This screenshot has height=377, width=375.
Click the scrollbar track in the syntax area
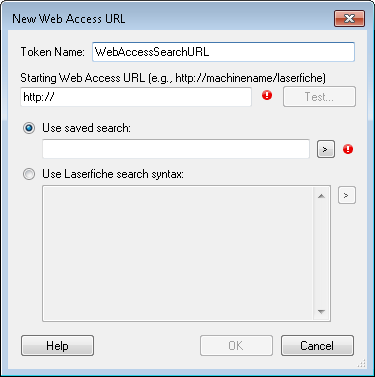[x=321, y=254]
